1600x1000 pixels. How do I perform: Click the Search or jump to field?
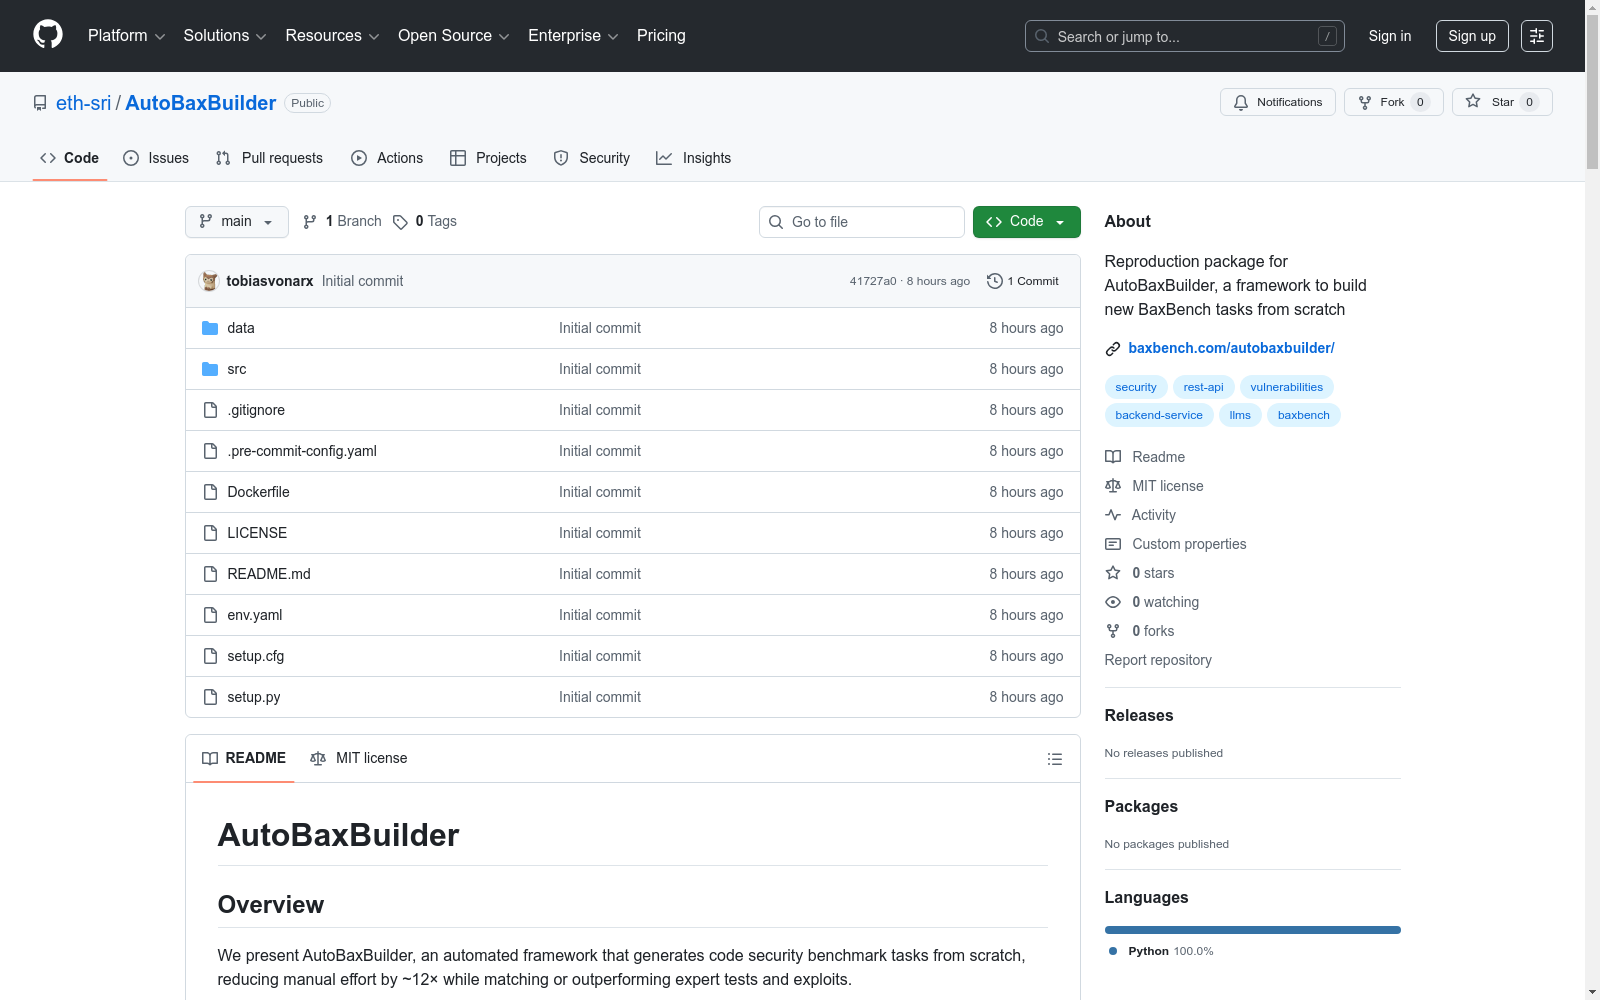(1185, 36)
